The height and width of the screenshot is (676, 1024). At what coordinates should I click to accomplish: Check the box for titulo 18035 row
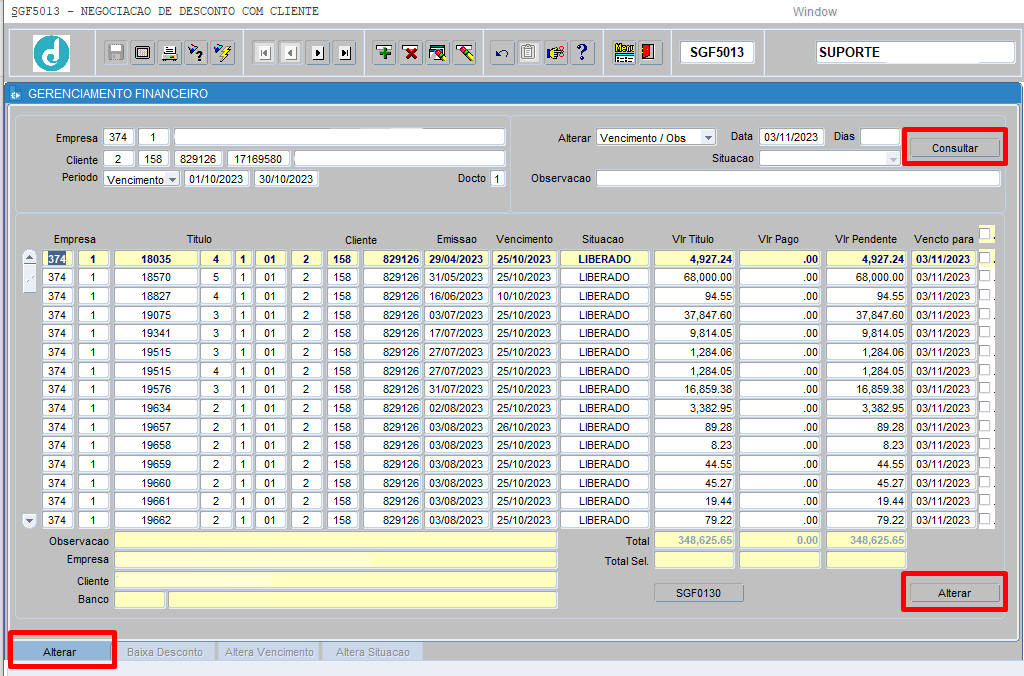[x=984, y=258]
